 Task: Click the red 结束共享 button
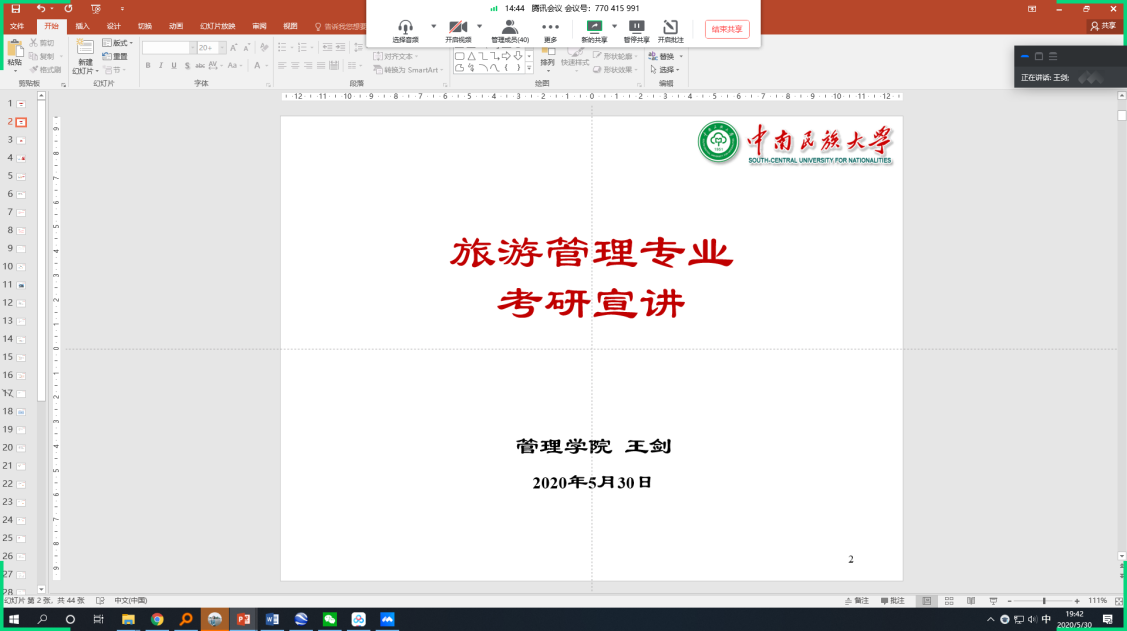(x=726, y=29)
